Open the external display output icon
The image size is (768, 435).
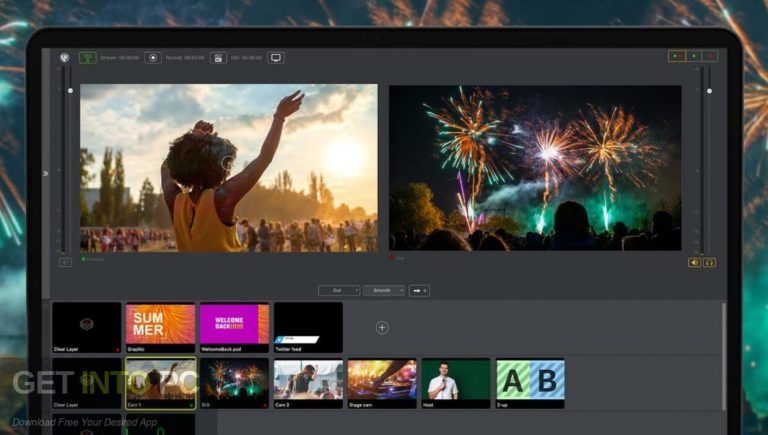[x=276, y=58]
